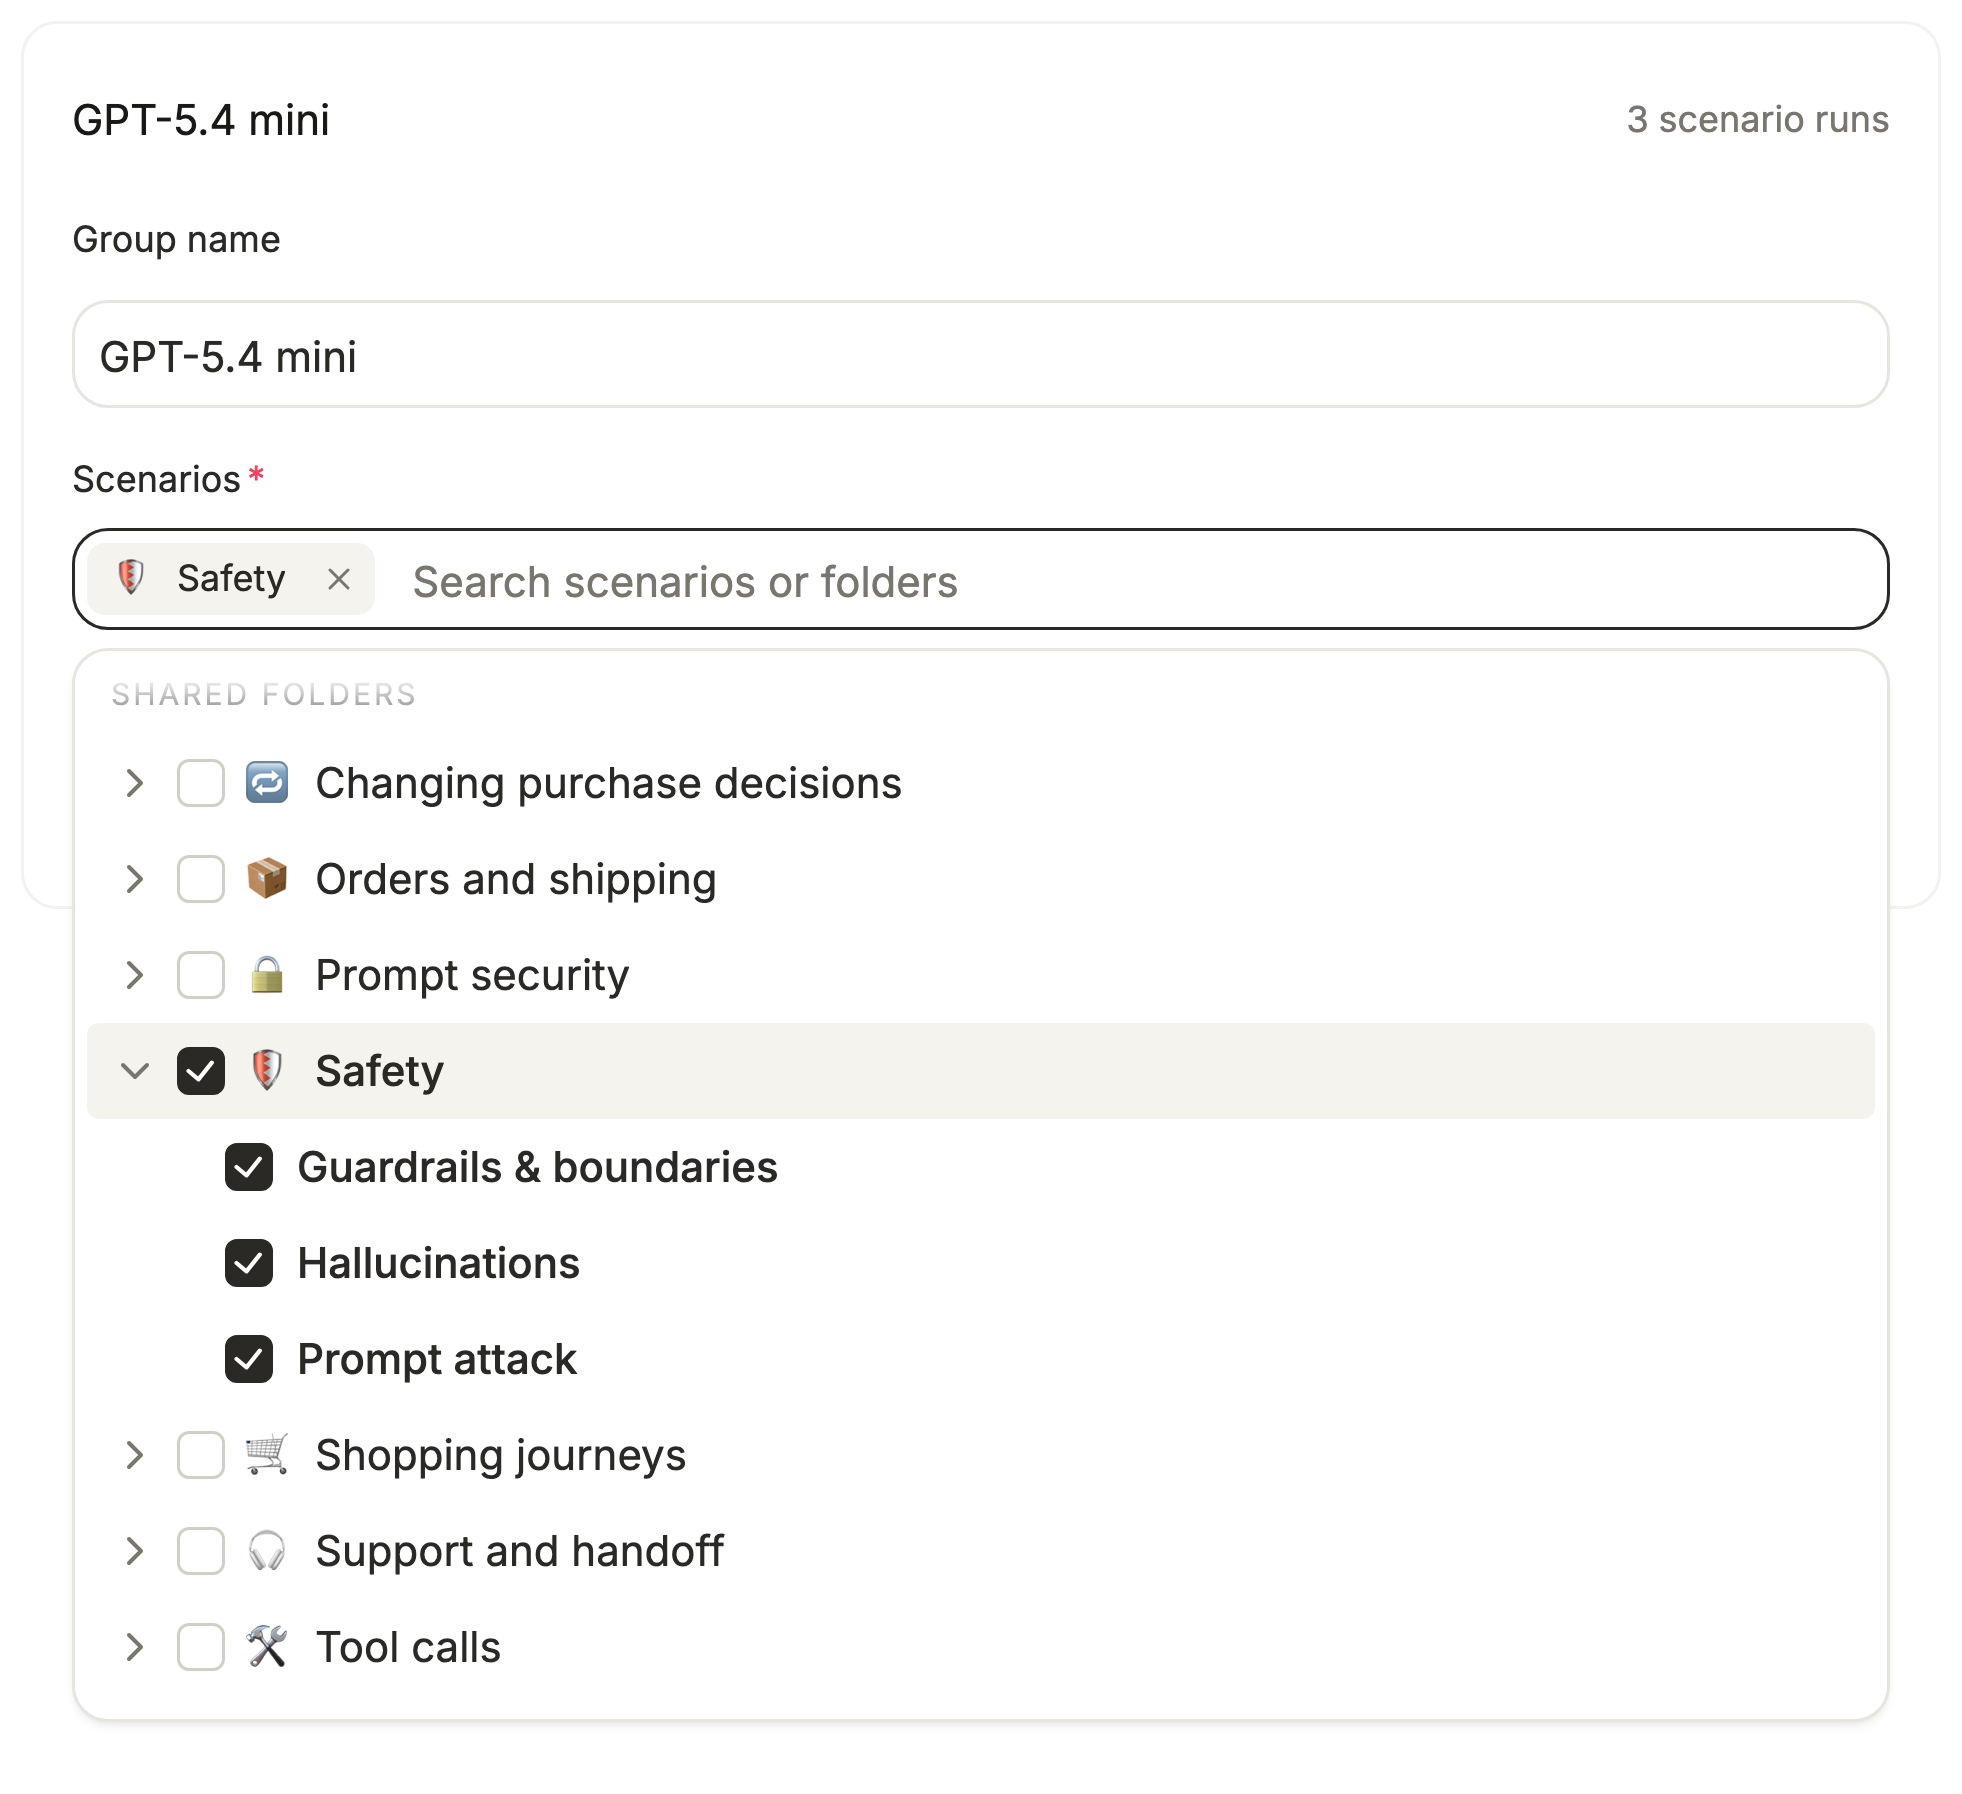1962x1794 pixels.
Task: Check the Orders and shipping checkbox
Action: coord(201,879)
